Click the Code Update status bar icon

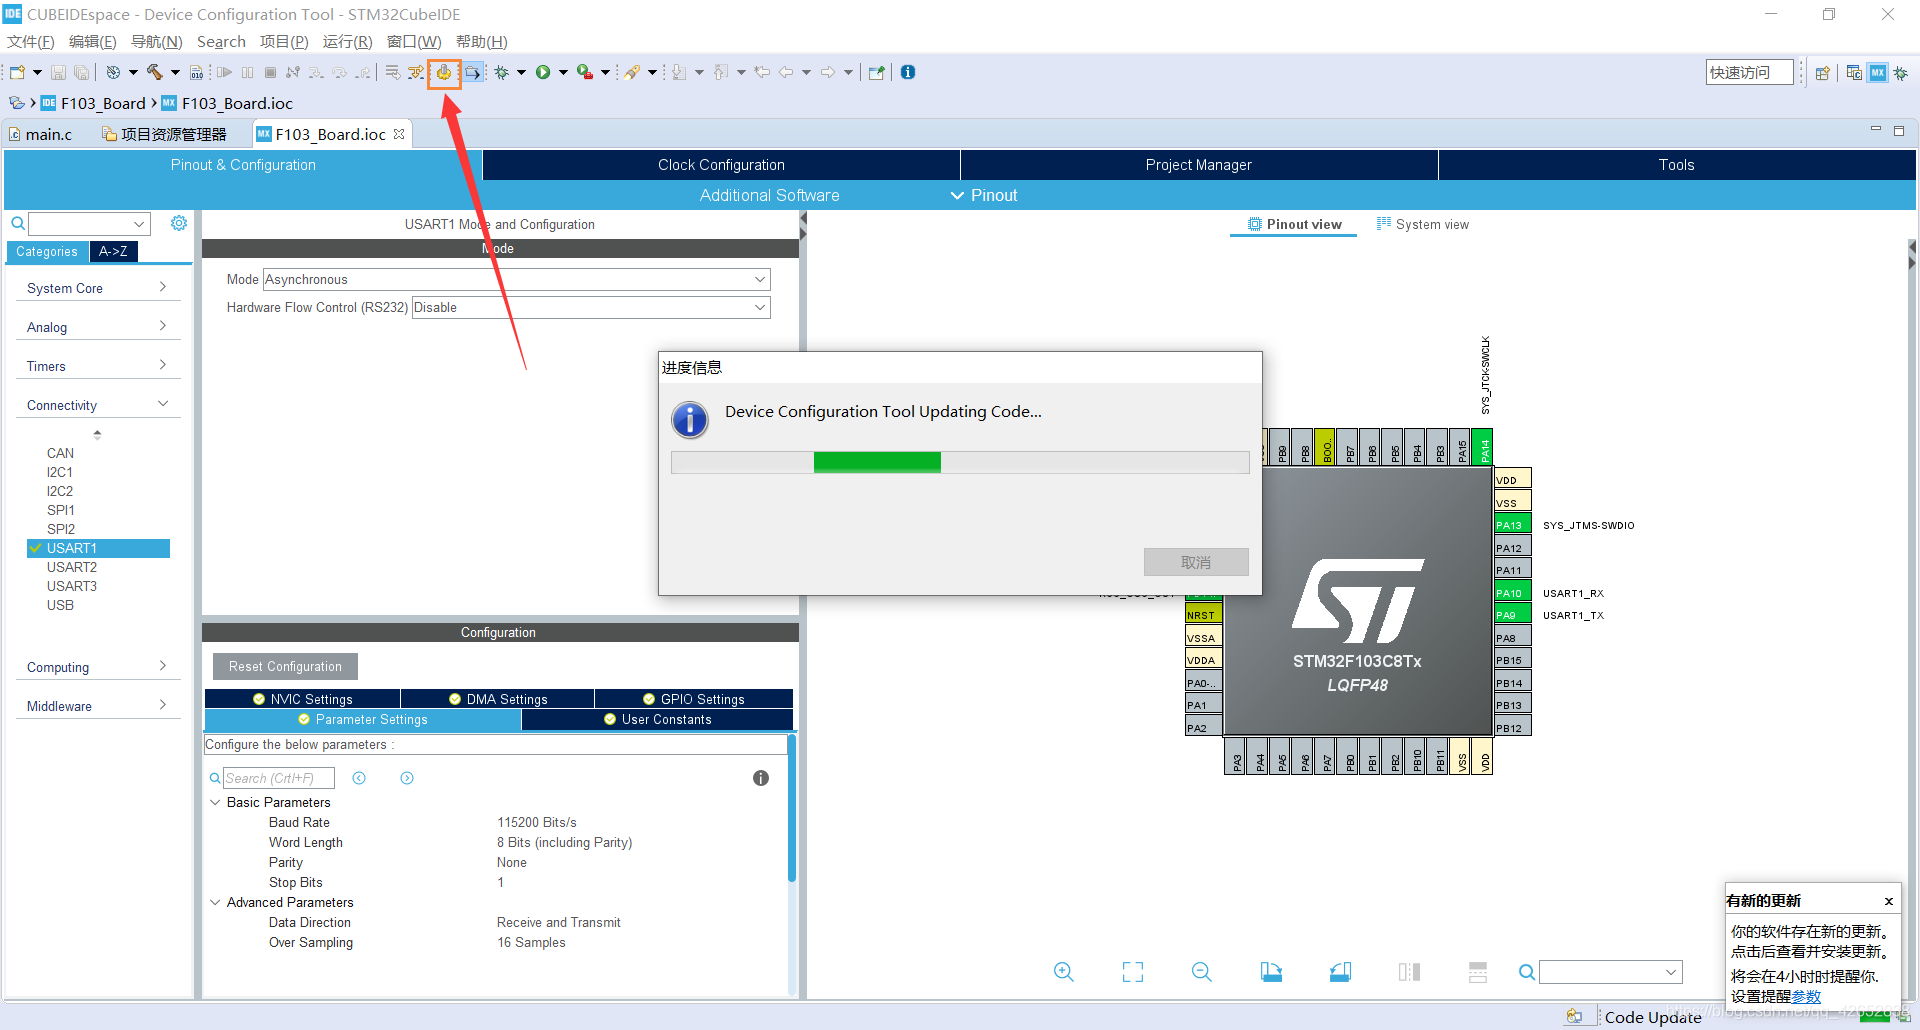click(1575, 1016)
